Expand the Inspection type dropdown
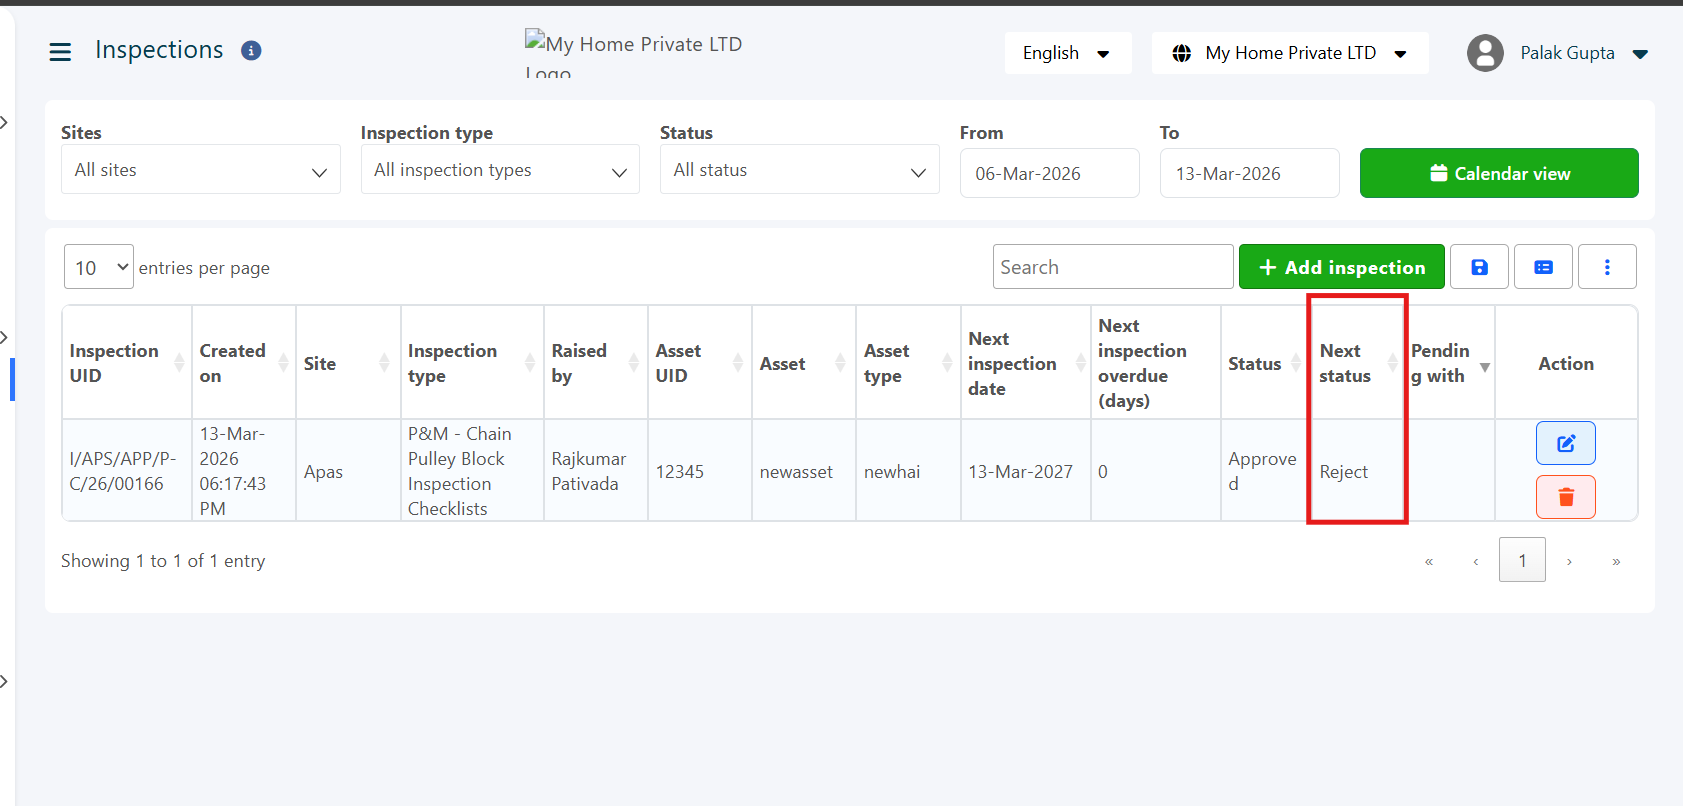Image resolution: width=1683 pixels, height=806 pixels. tap(500, 170)
